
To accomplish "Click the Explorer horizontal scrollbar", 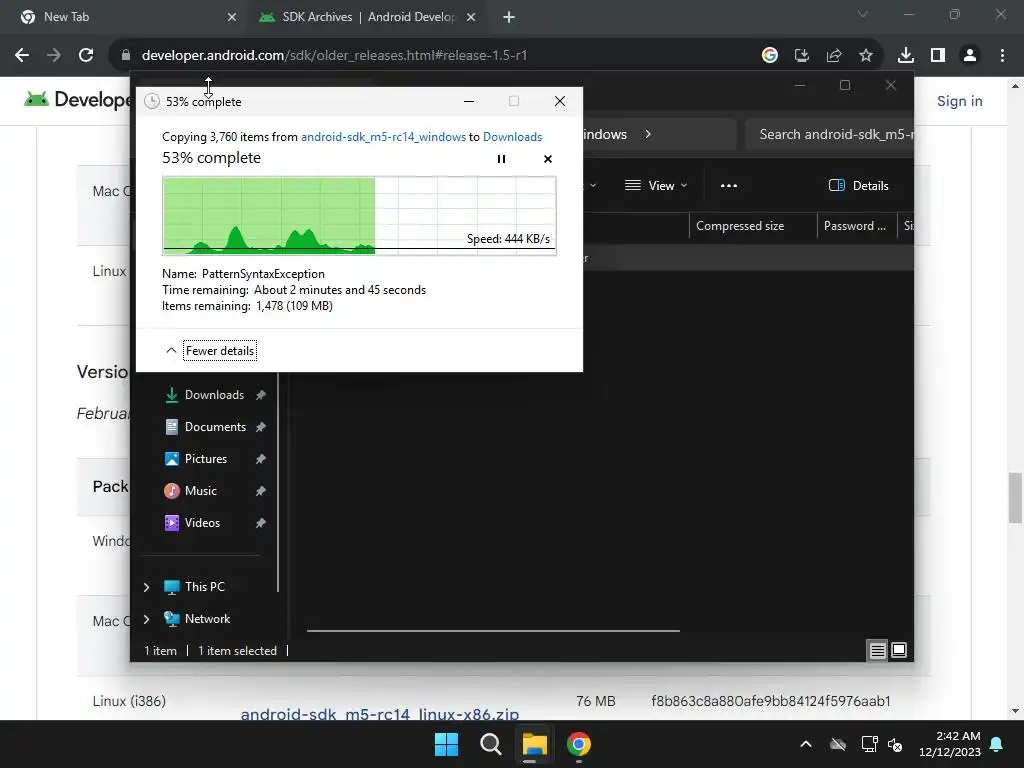I will (493, 631).
